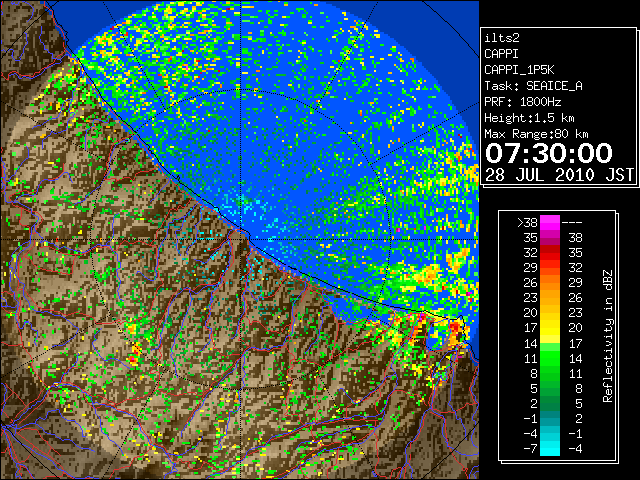The width and height of the screenshot is (640, 480).
Task: Click the date text 28 JUL 2010 JST
Action: tap(559, 175)
